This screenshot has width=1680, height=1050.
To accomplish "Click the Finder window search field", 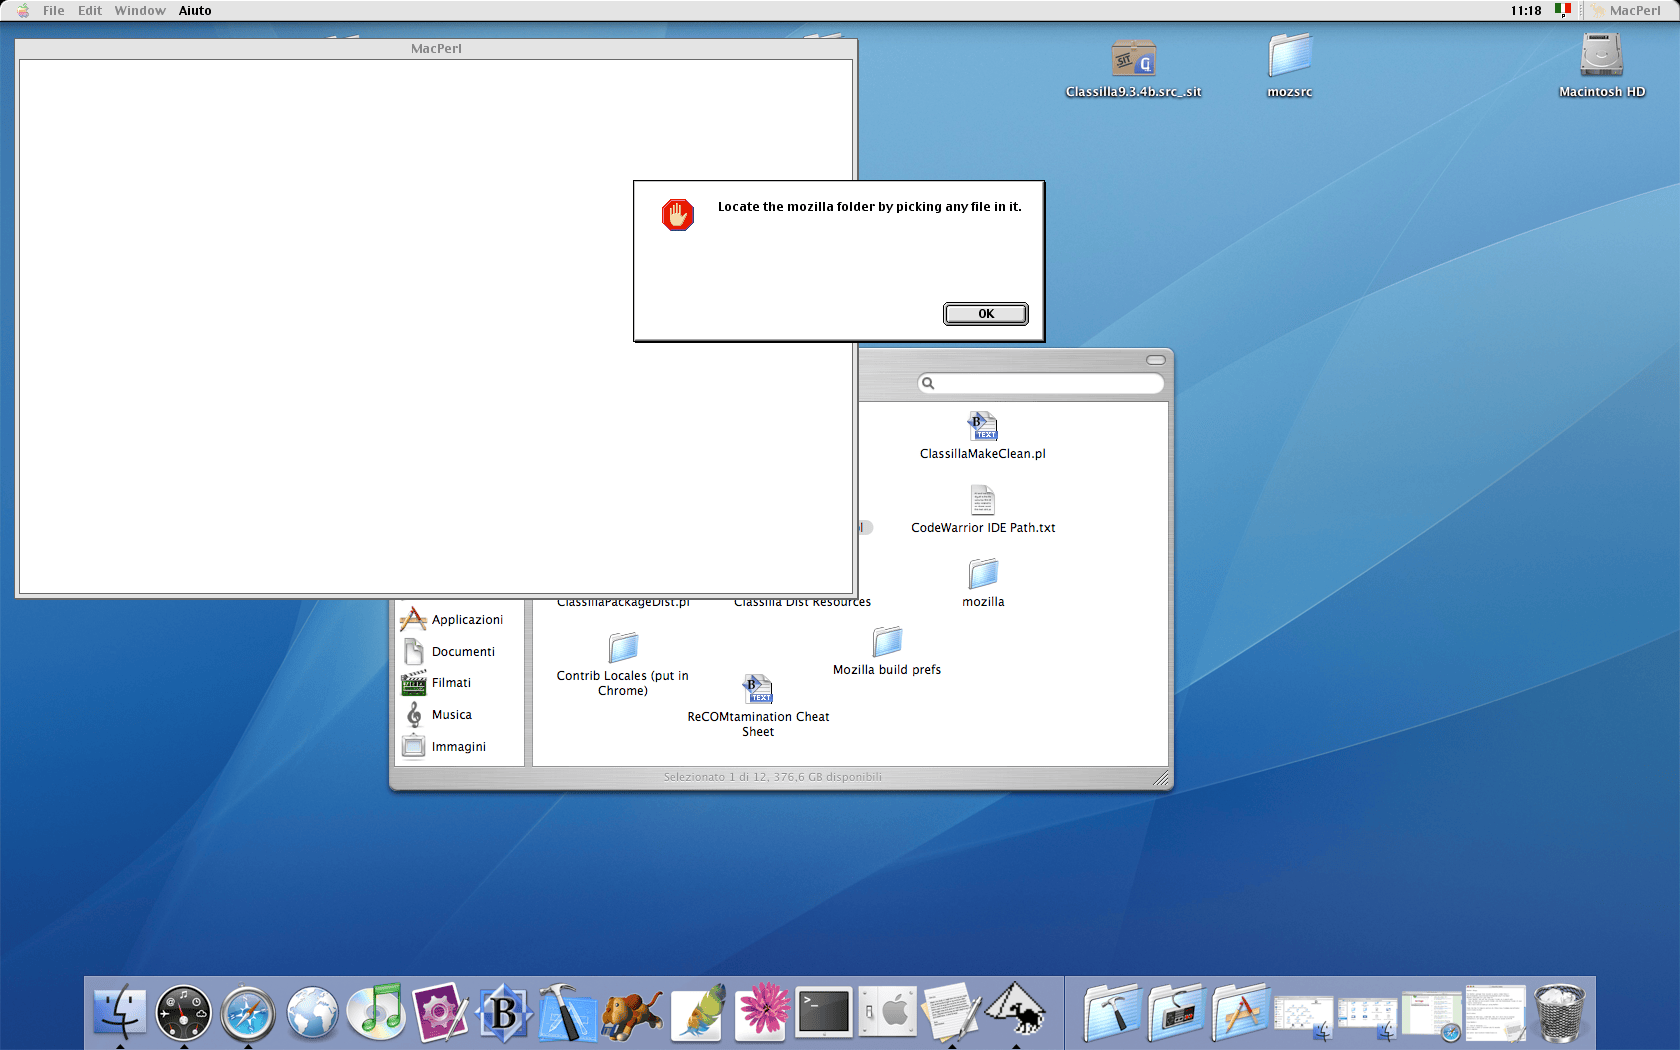I will coord(1041,383).
